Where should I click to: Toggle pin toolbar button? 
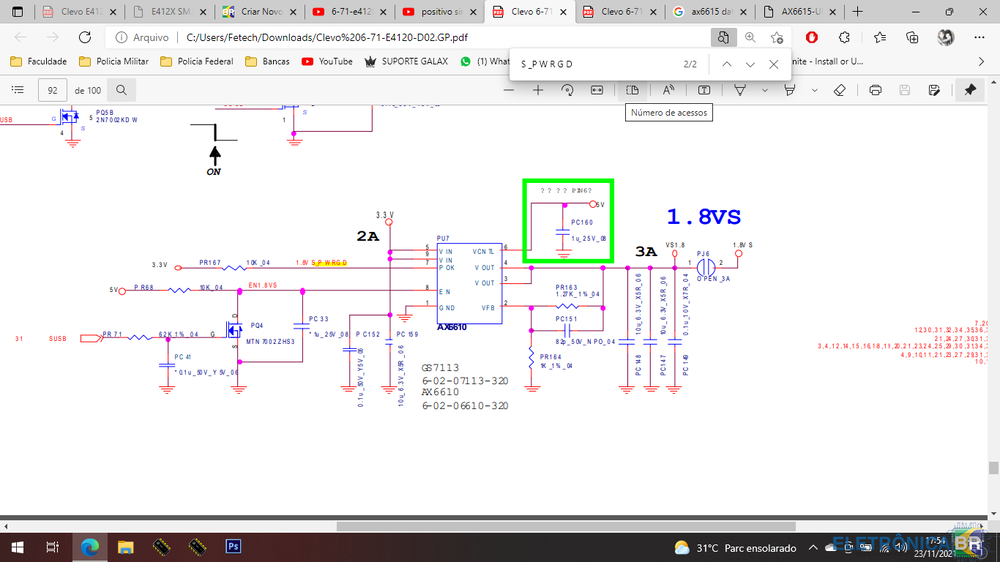[970, 90]
